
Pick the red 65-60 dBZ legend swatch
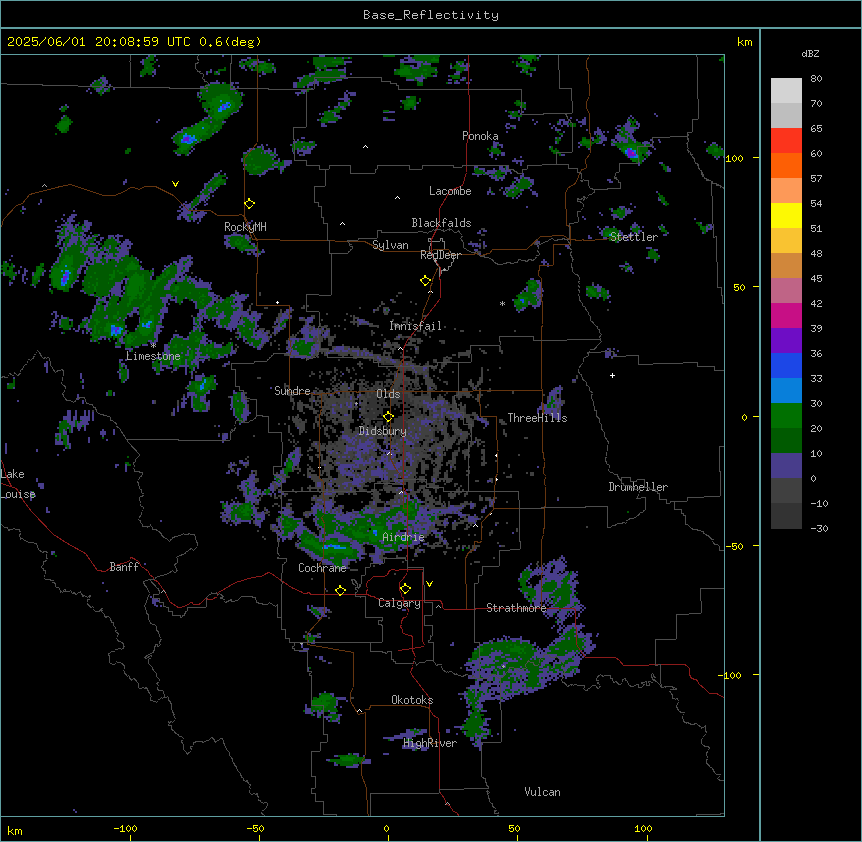[786, 141]
